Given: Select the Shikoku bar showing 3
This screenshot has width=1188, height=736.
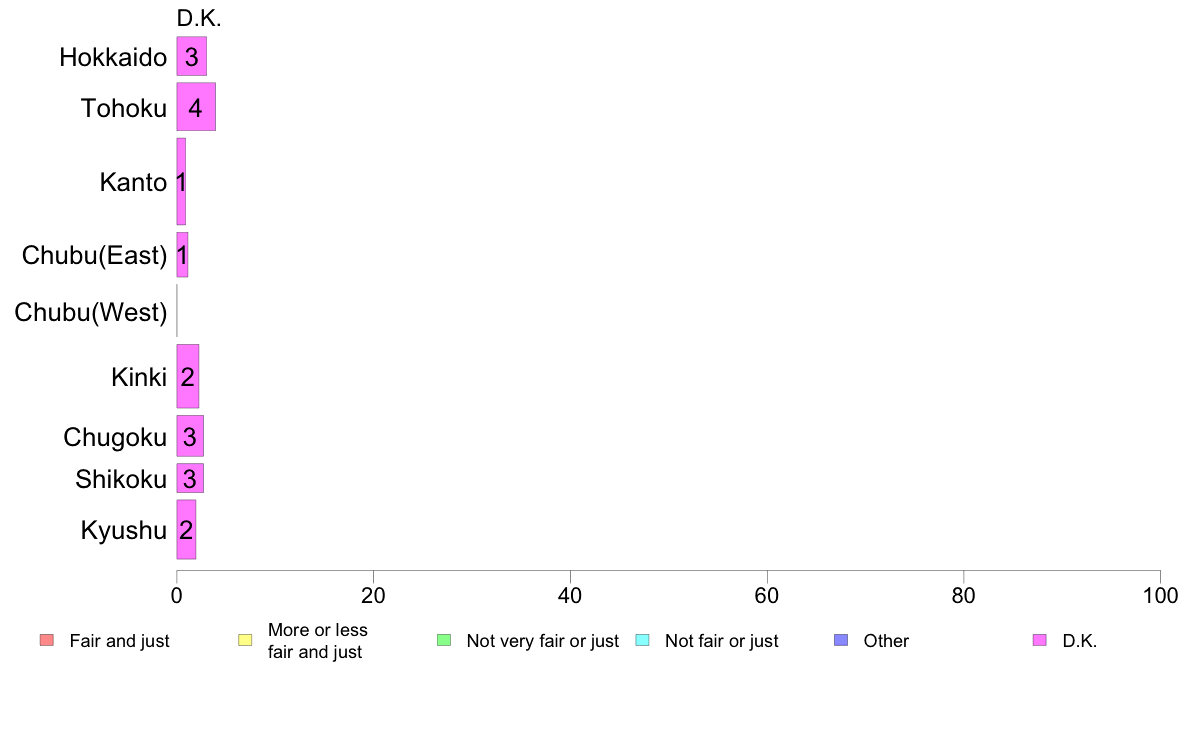Looking at the screenshot, I should [x=190, y=478].
